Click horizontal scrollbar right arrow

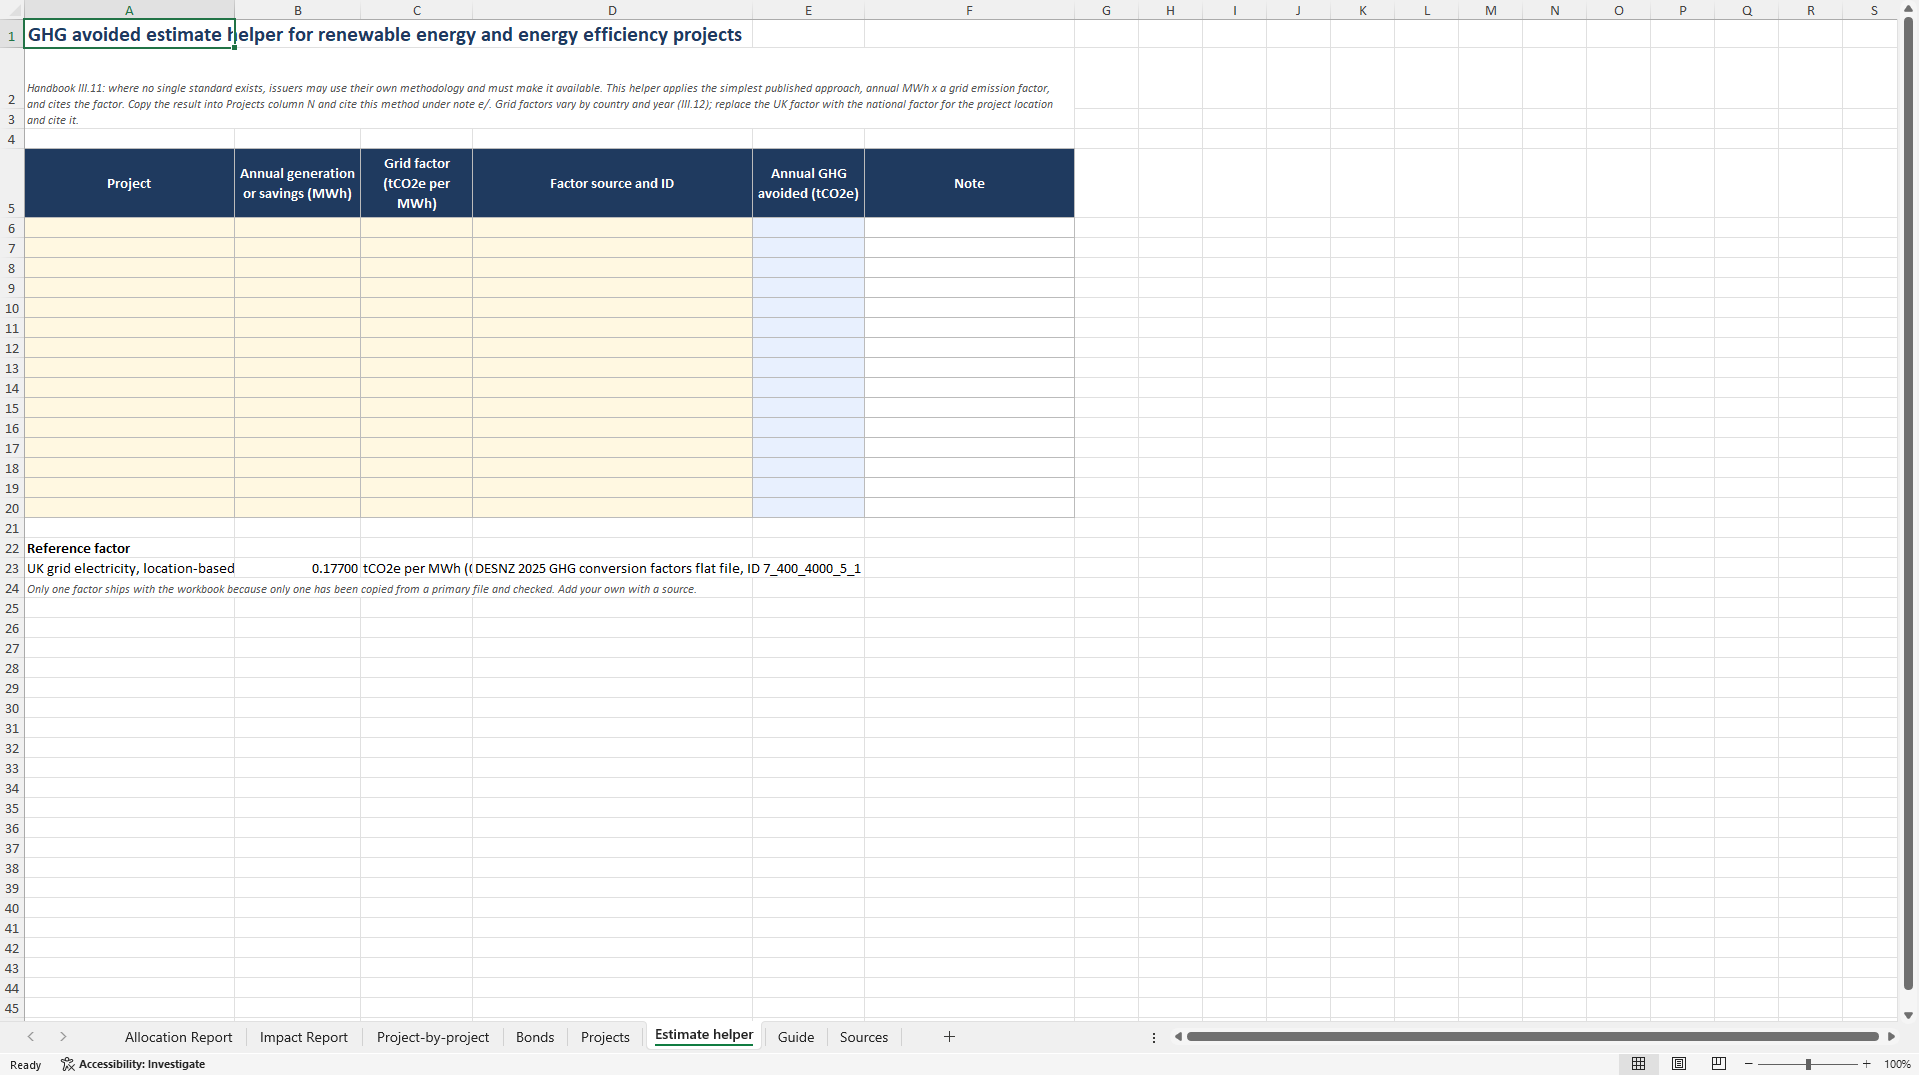1891,1037
